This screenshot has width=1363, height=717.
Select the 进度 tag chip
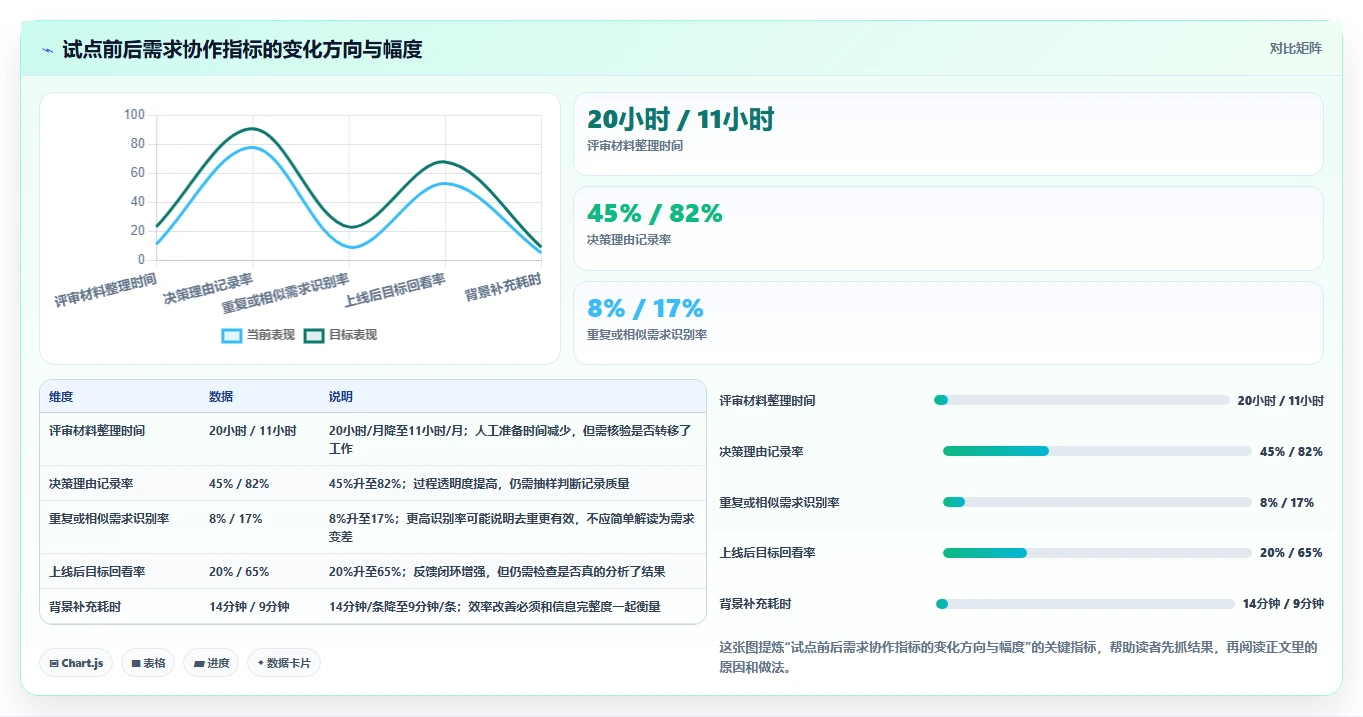(x=211, y=663)
